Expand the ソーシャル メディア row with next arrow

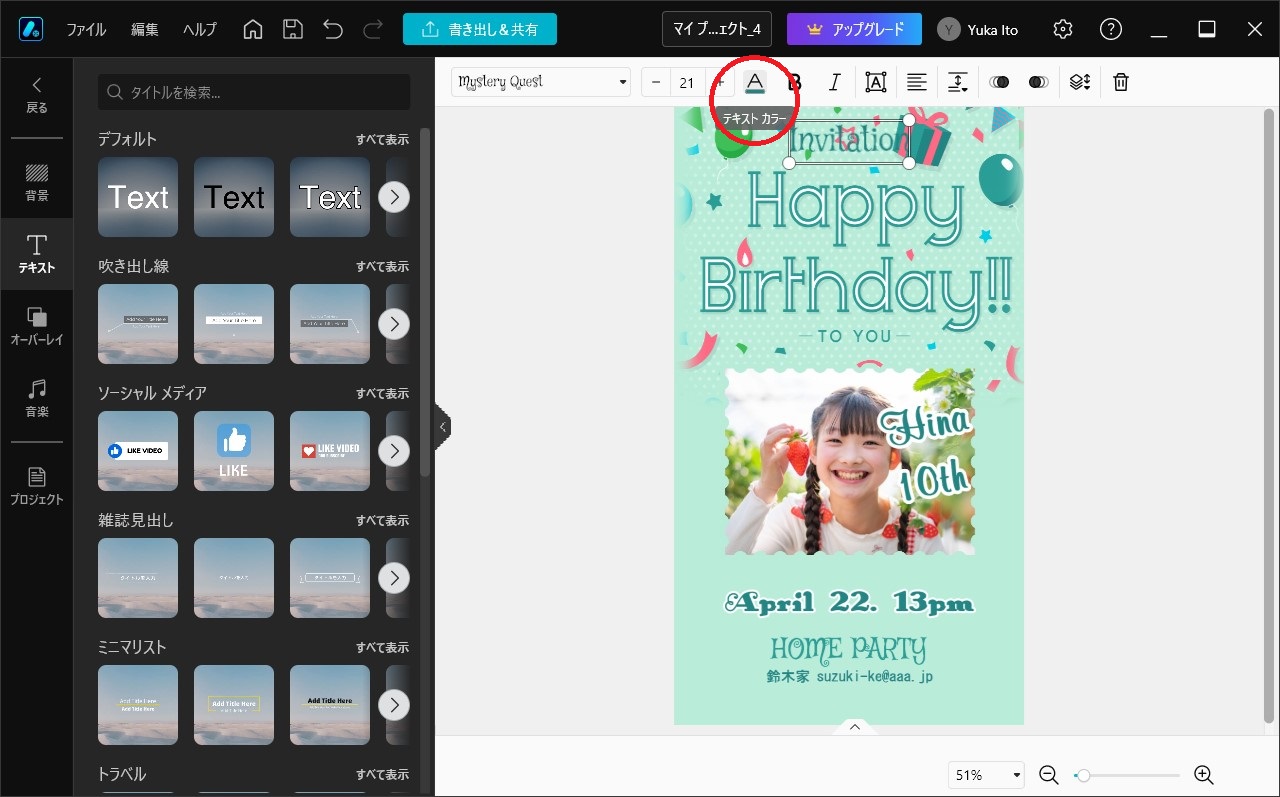pyautogui.click(x=394, y=451)
